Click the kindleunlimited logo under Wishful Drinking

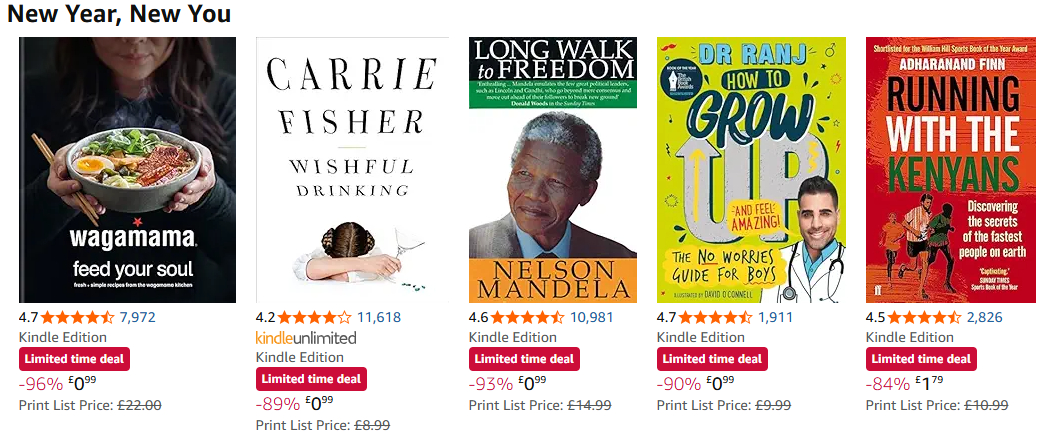tap(306, 338)
